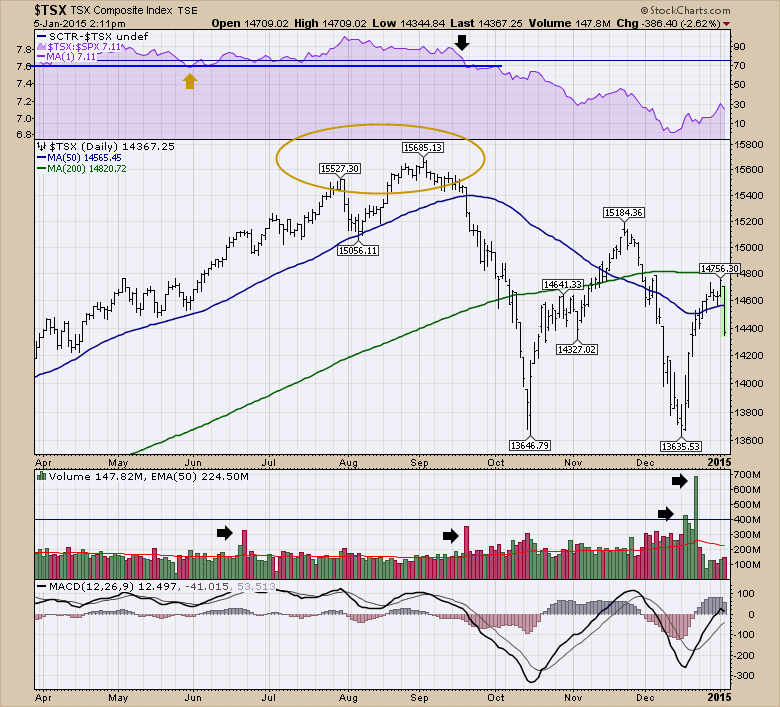Click the blue line swatch for MA(50)
The height and width of the screenshot is (707, 780).
coord(41,158)
